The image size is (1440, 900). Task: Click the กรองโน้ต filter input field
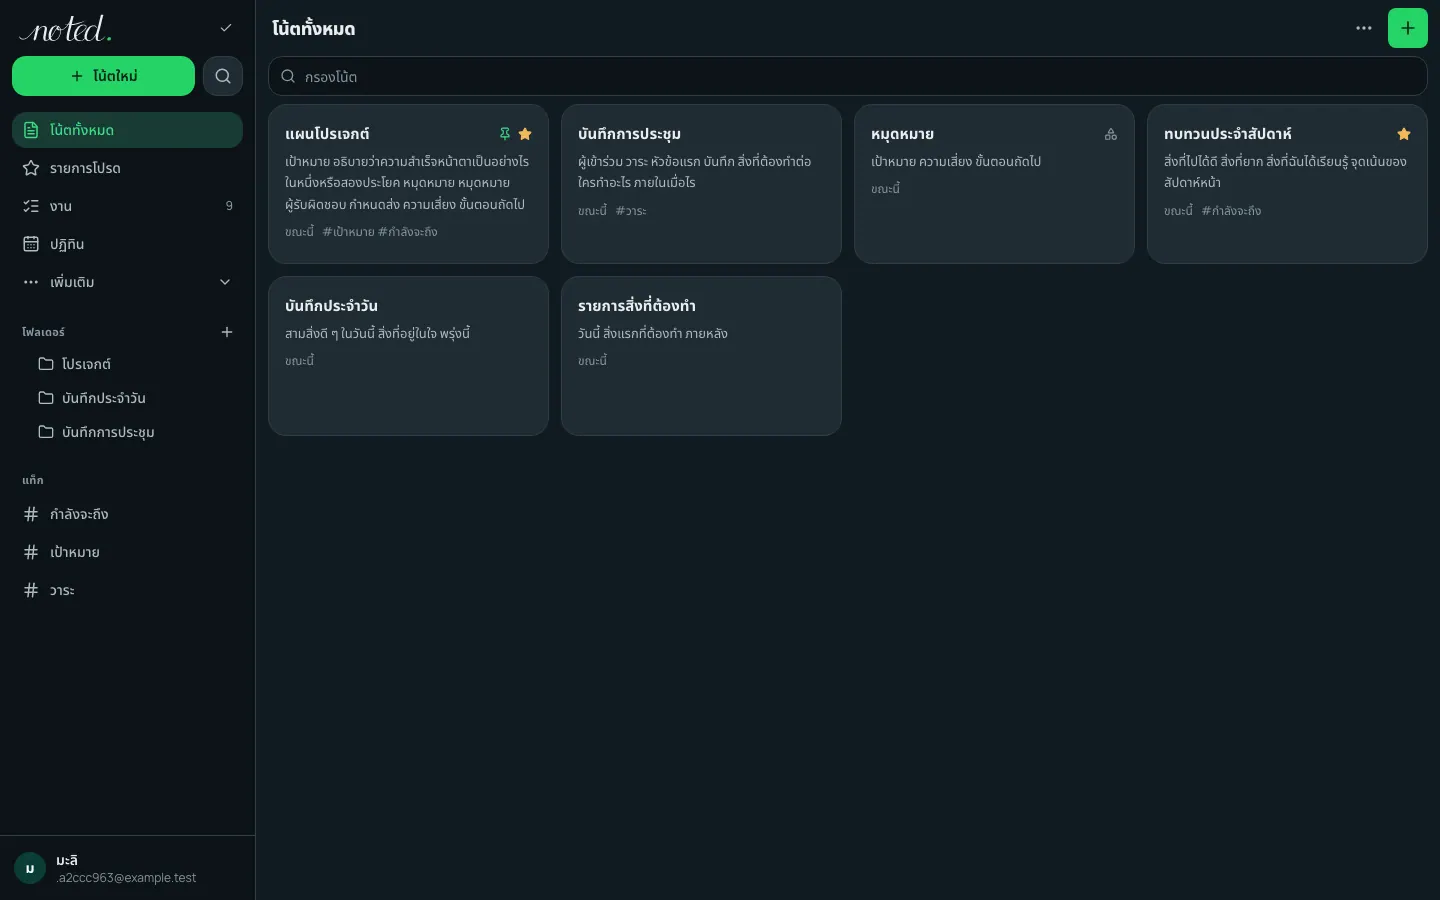point(847,76)
